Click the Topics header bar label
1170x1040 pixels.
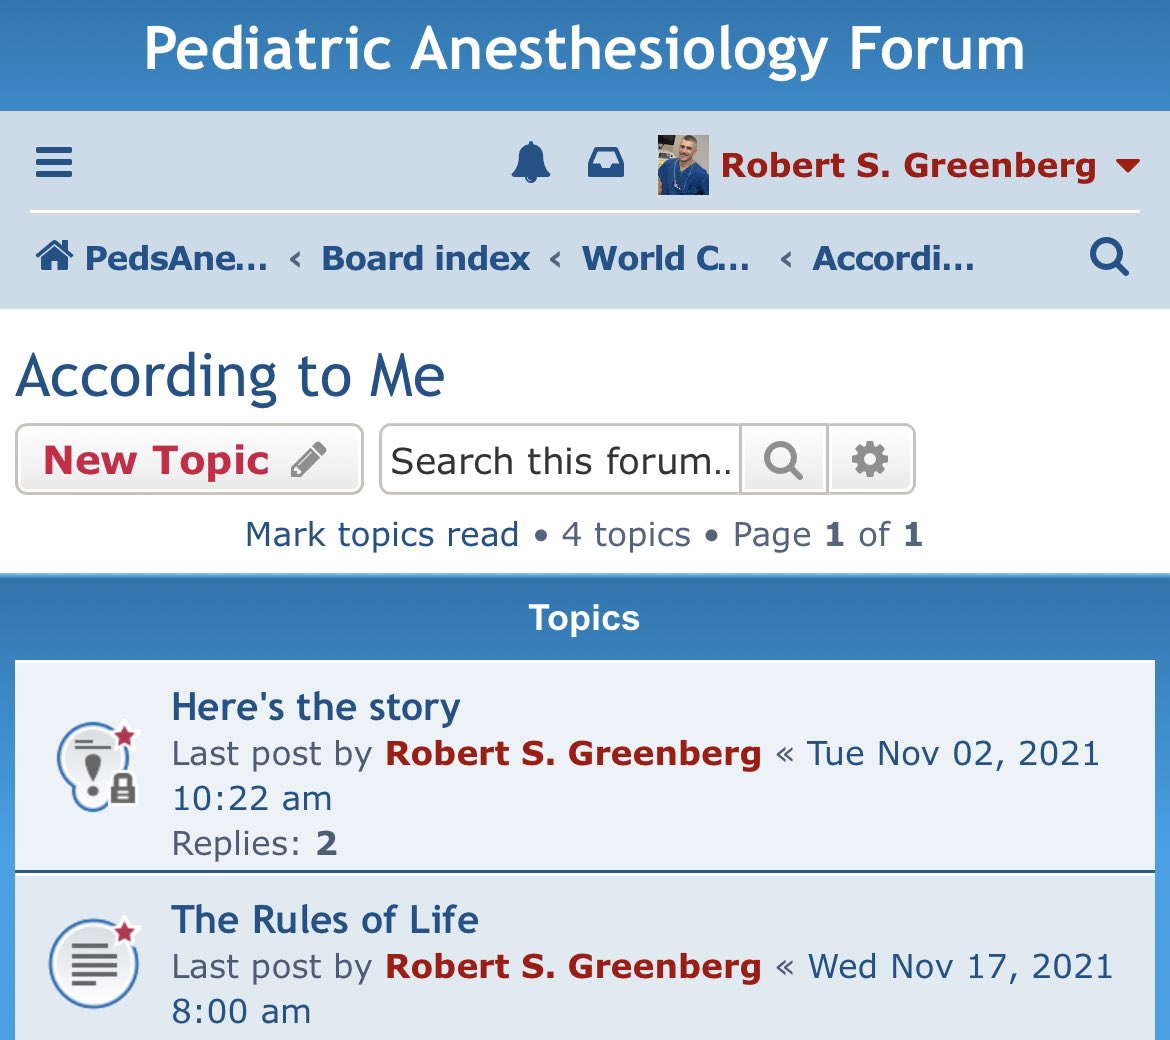(x=584, y=618)
